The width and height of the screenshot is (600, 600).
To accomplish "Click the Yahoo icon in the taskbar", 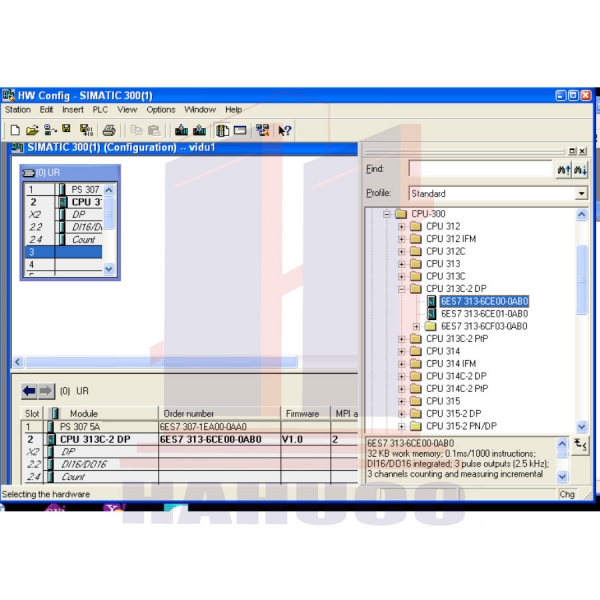I will pyautogui.click(x=114, y=508).
